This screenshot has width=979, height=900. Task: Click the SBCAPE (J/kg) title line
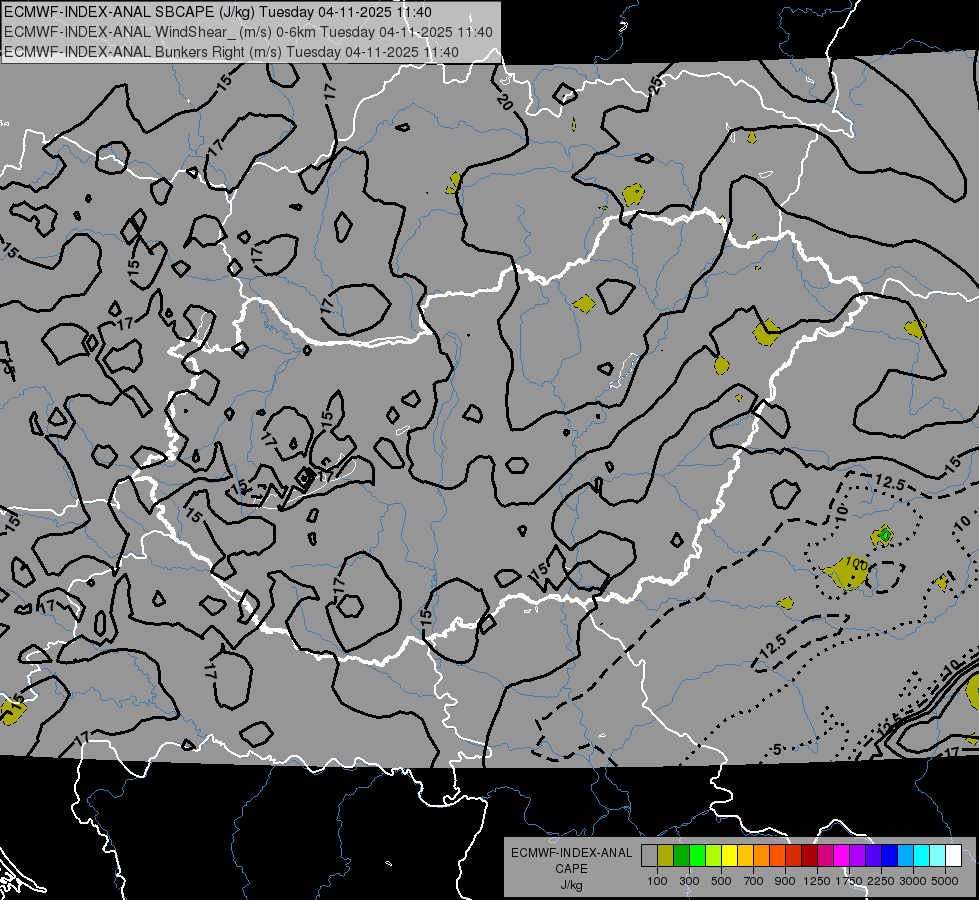217,12
